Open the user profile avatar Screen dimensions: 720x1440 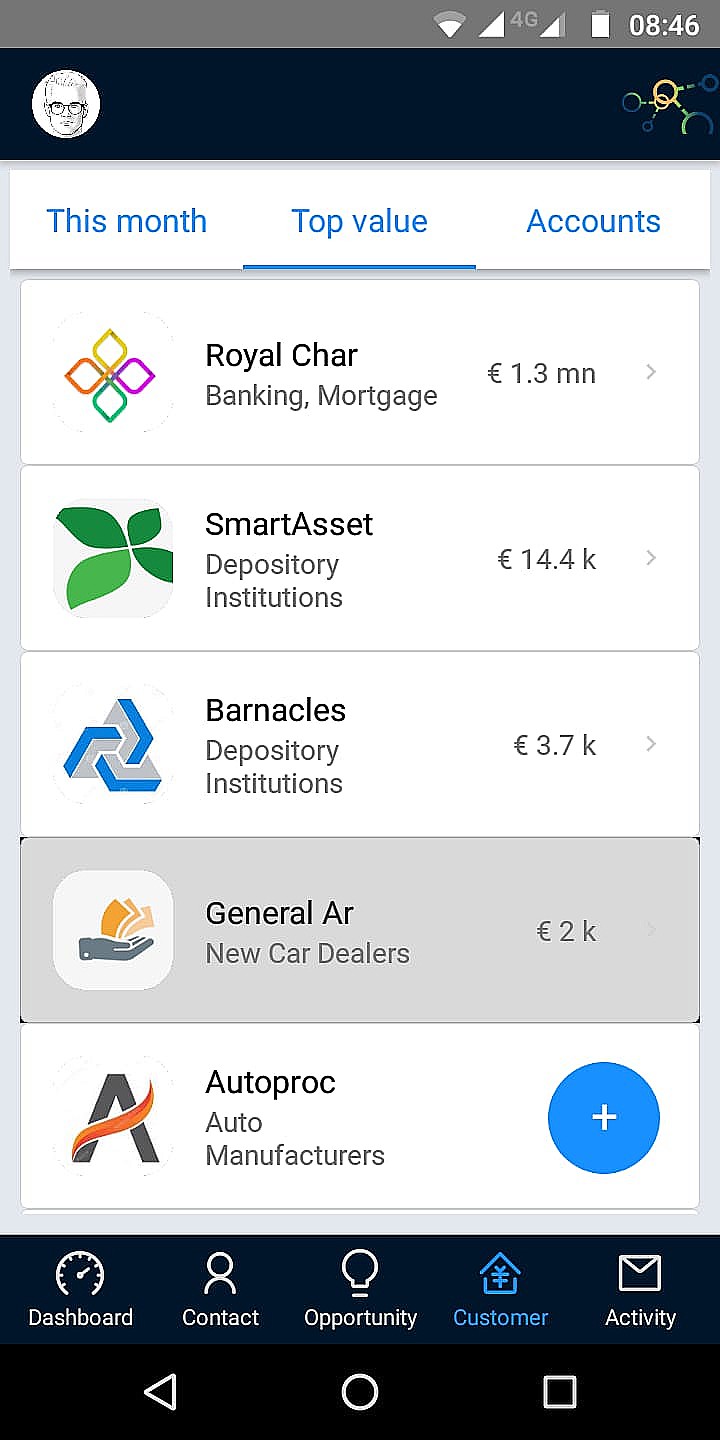point(66,104)
